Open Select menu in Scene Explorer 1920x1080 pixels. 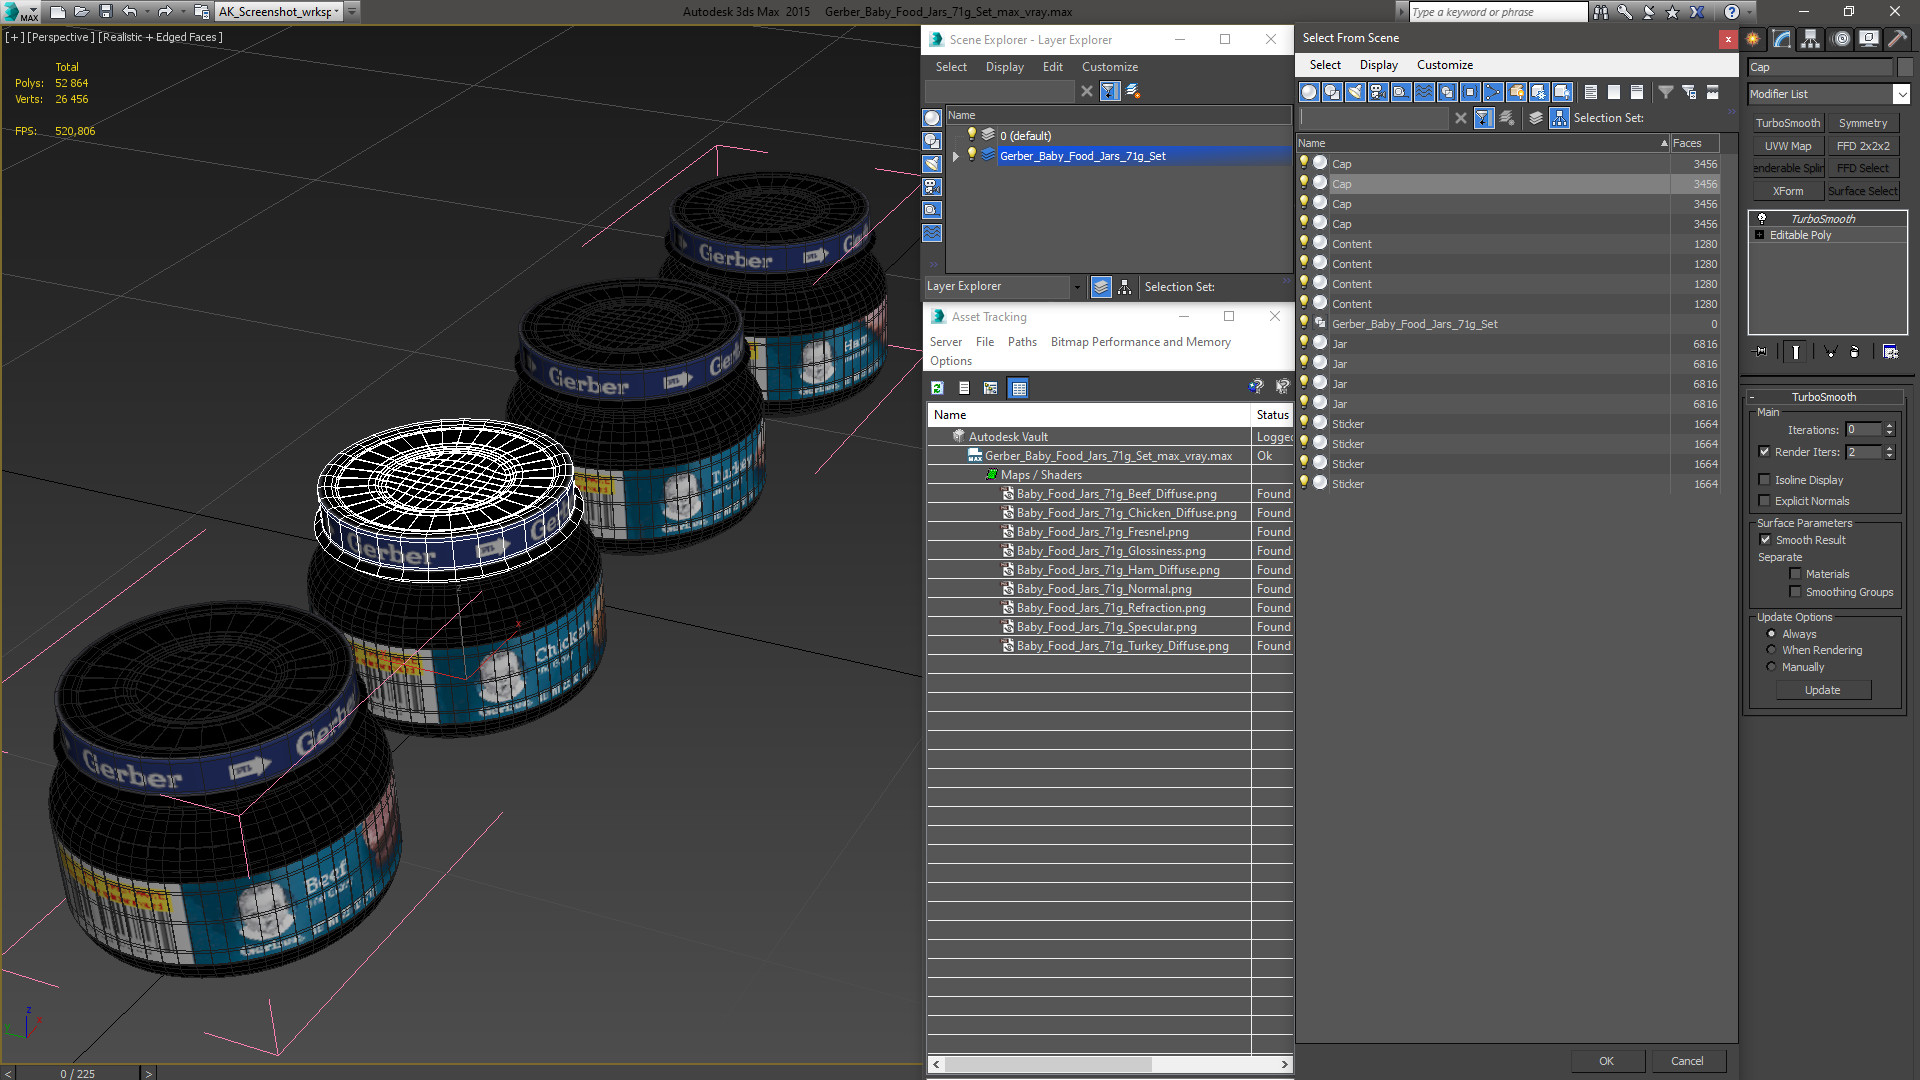[951, 67]
